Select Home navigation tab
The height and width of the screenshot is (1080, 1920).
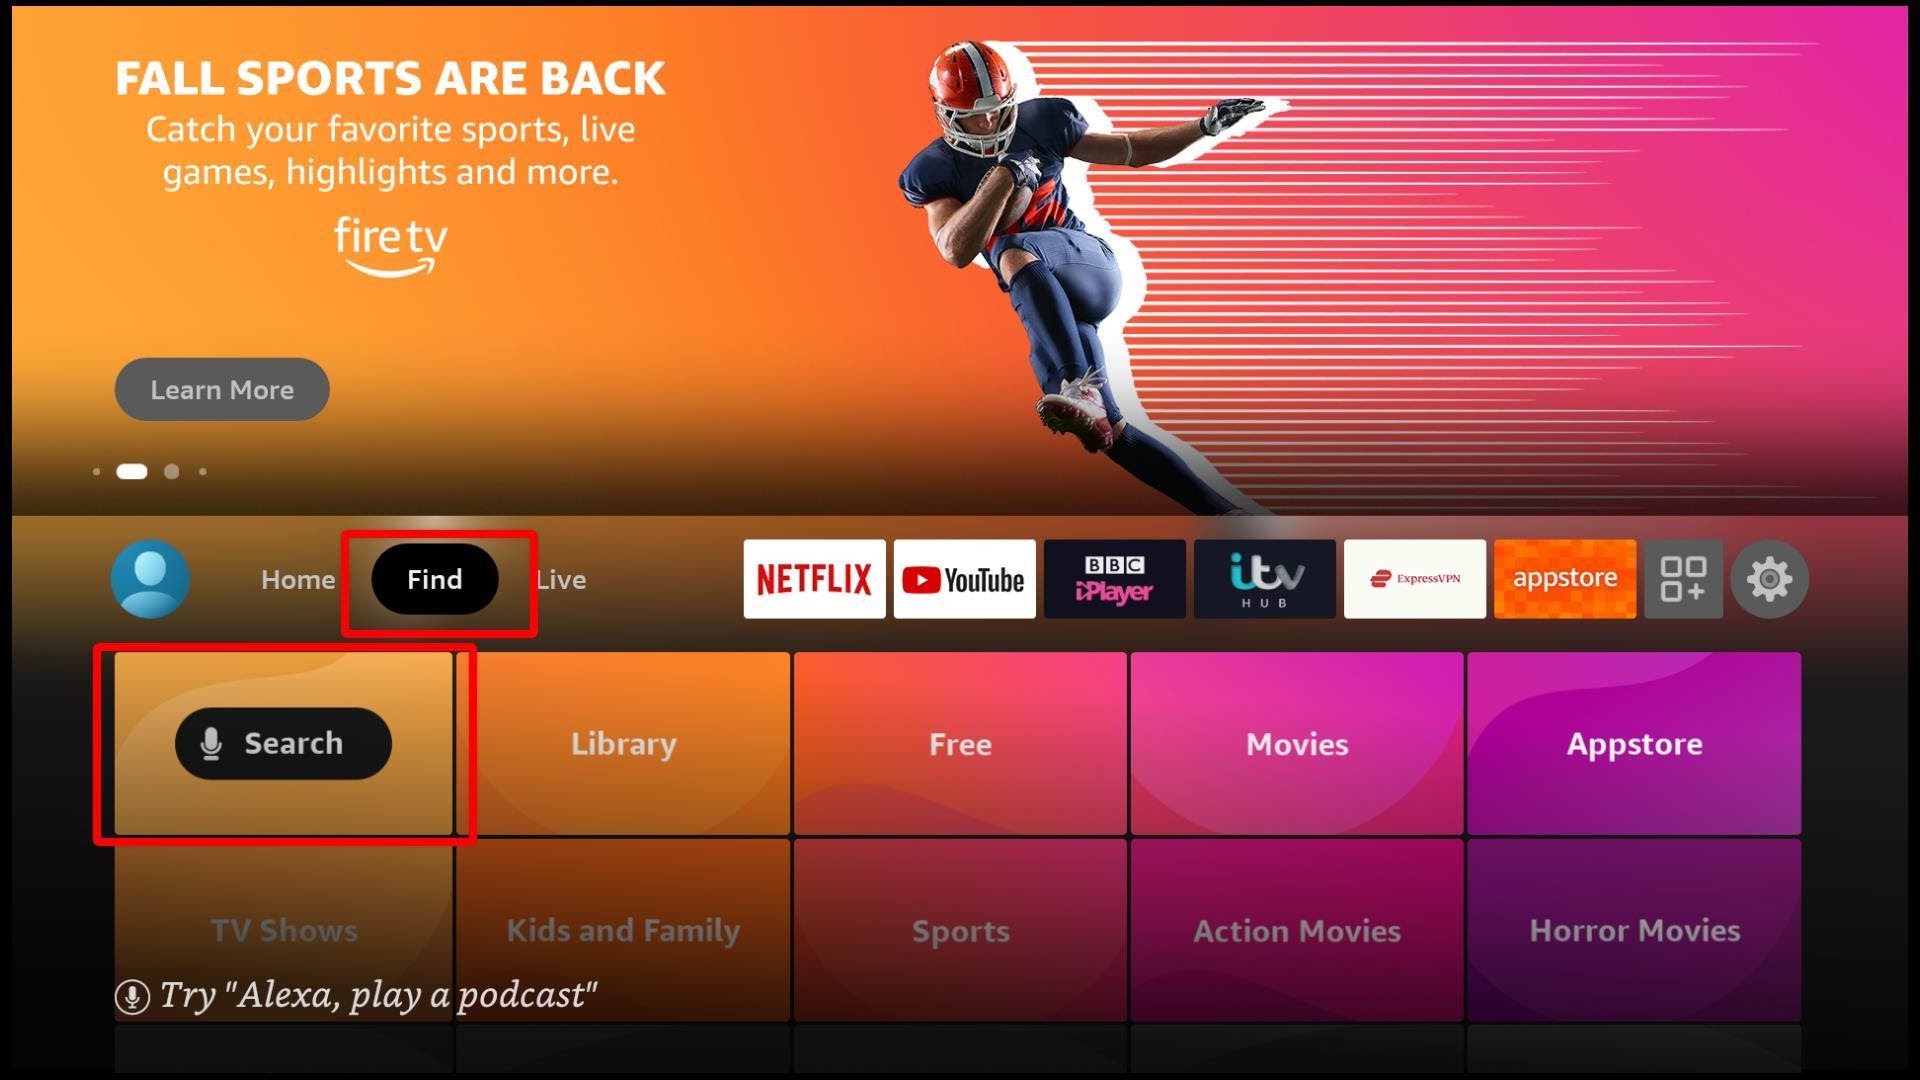click(x=297, y=578)
